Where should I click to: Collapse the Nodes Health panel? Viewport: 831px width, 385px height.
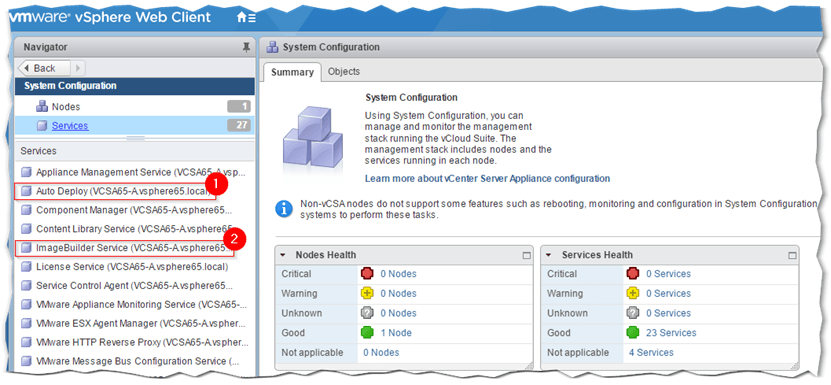pyautogui.click(x=282, y=255)
